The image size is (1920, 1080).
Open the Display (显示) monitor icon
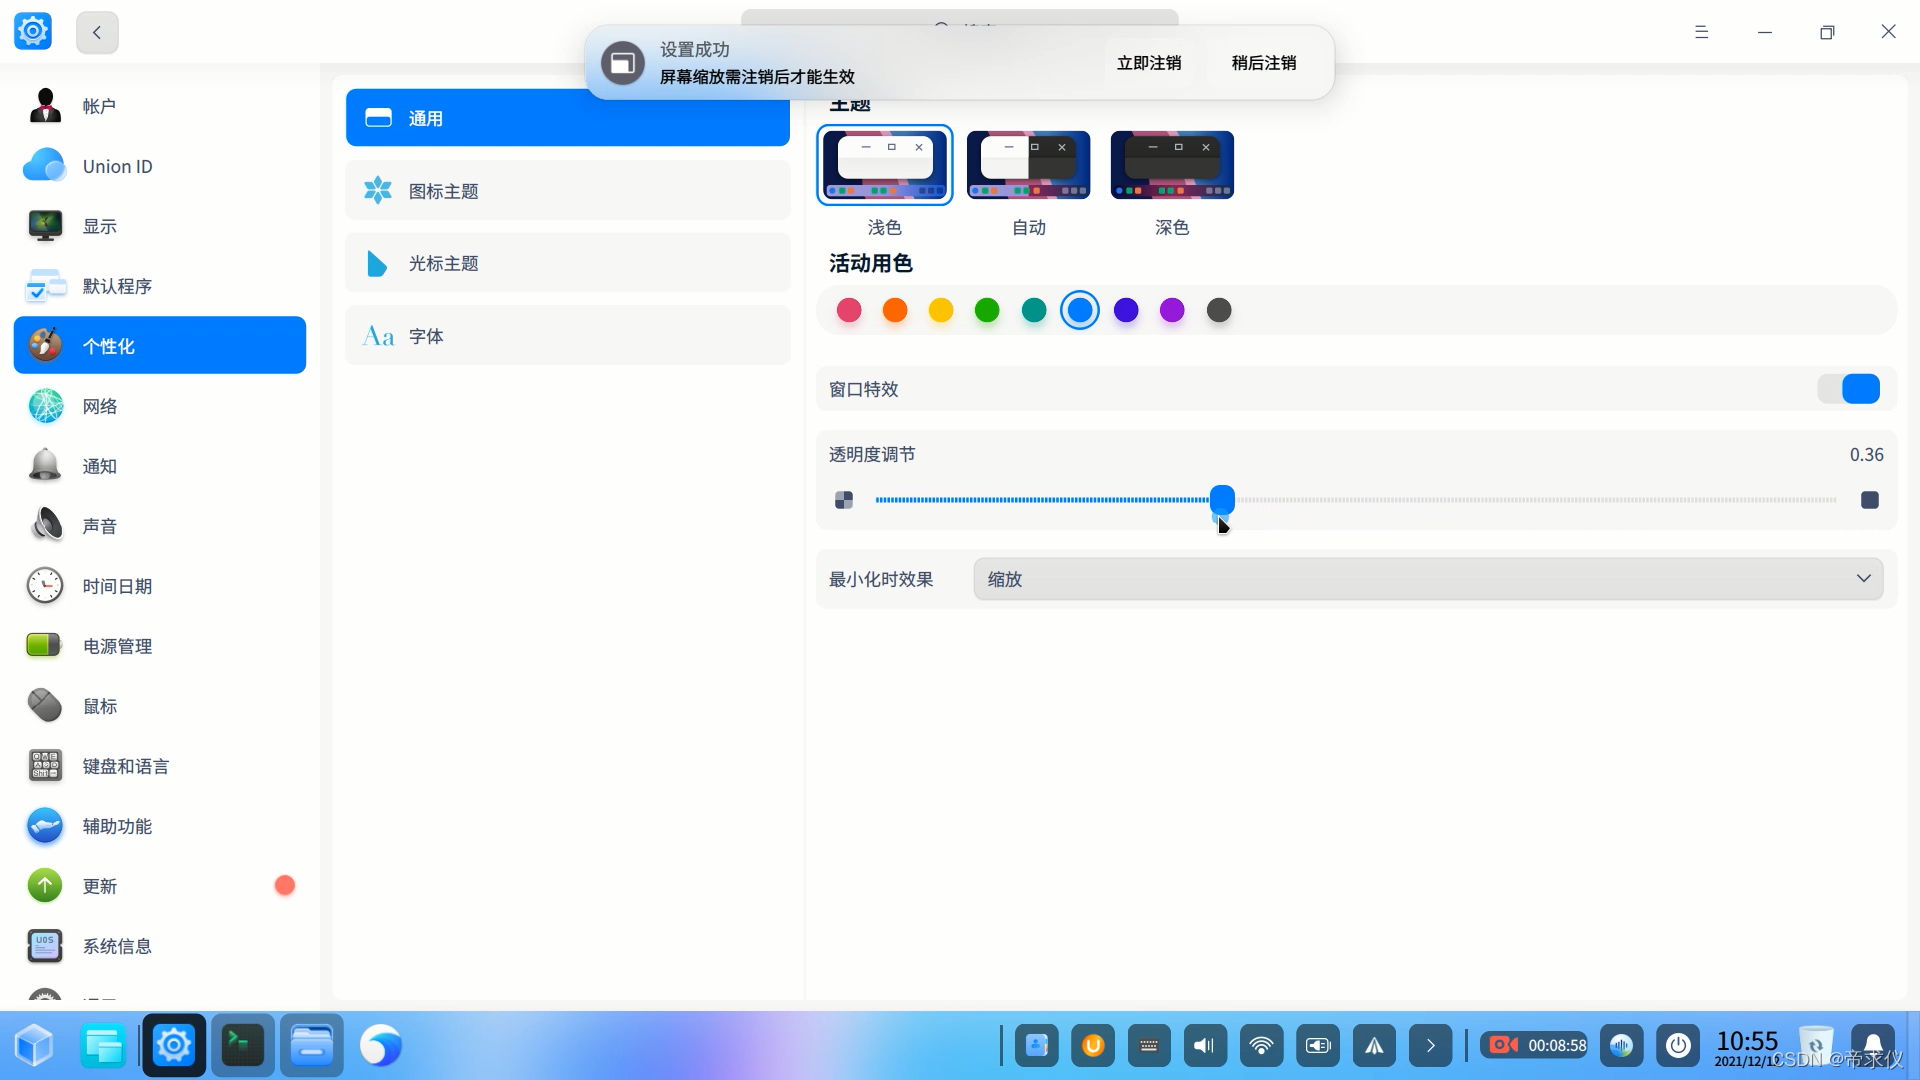(x=45, y=226)
